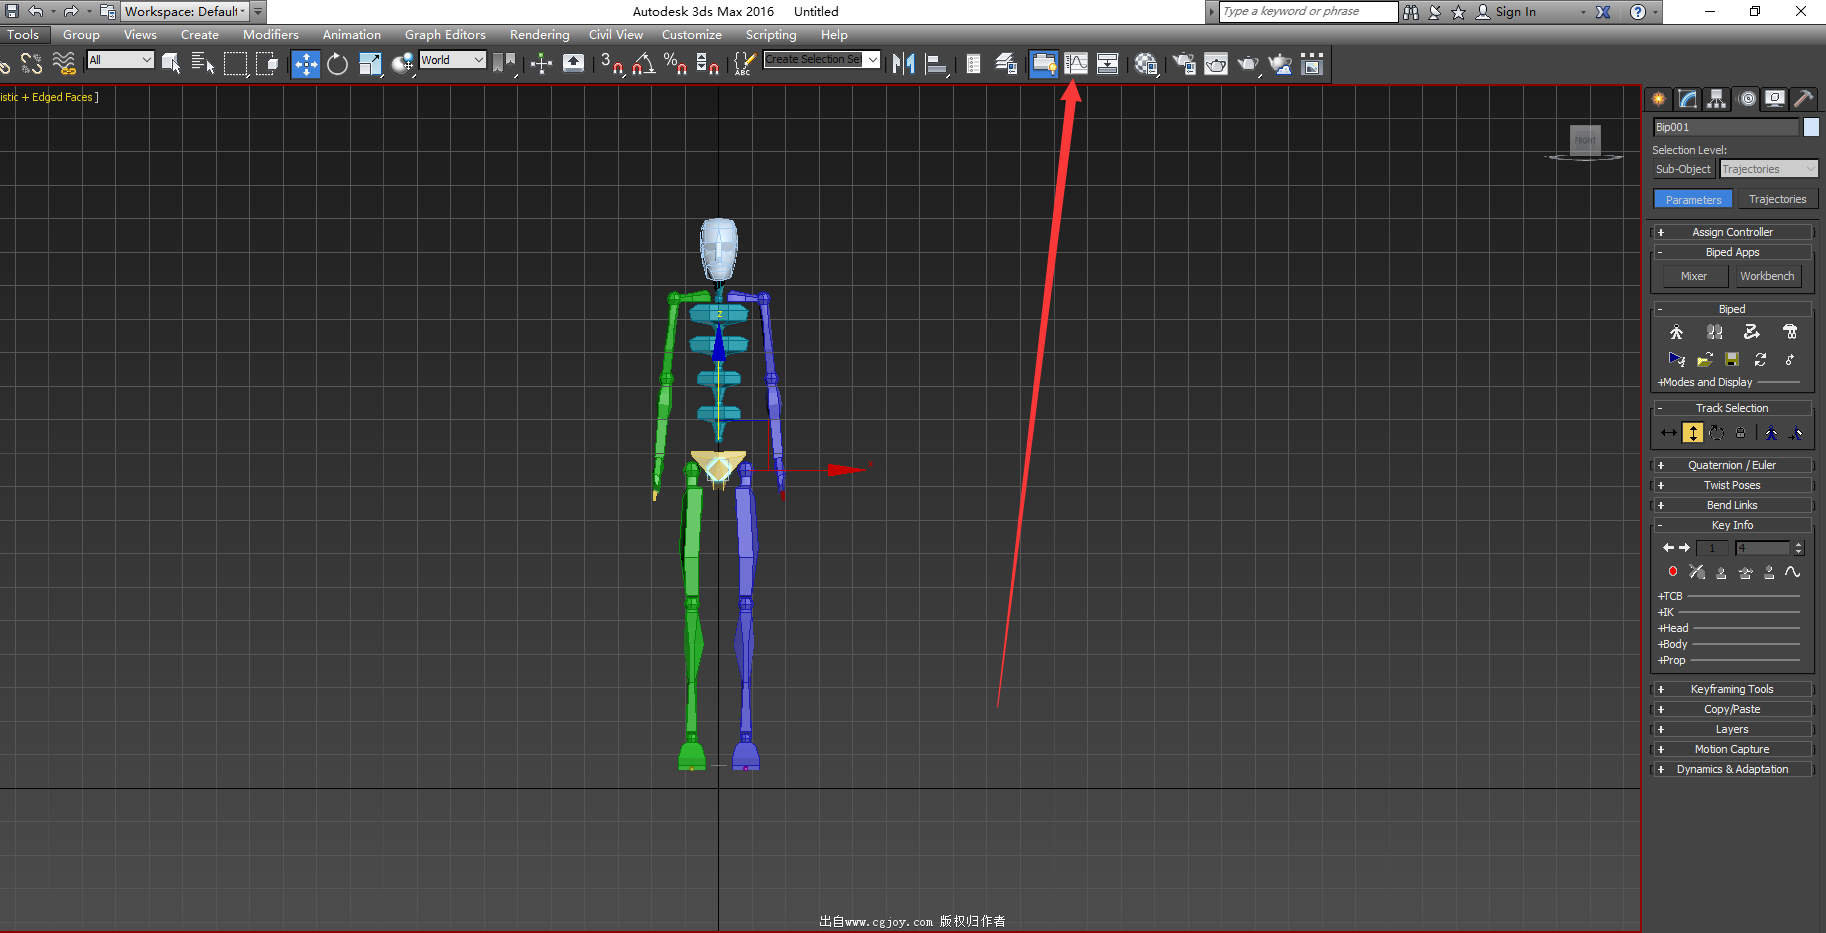Expand the Twist Poses rollout

pos(1732,485)
